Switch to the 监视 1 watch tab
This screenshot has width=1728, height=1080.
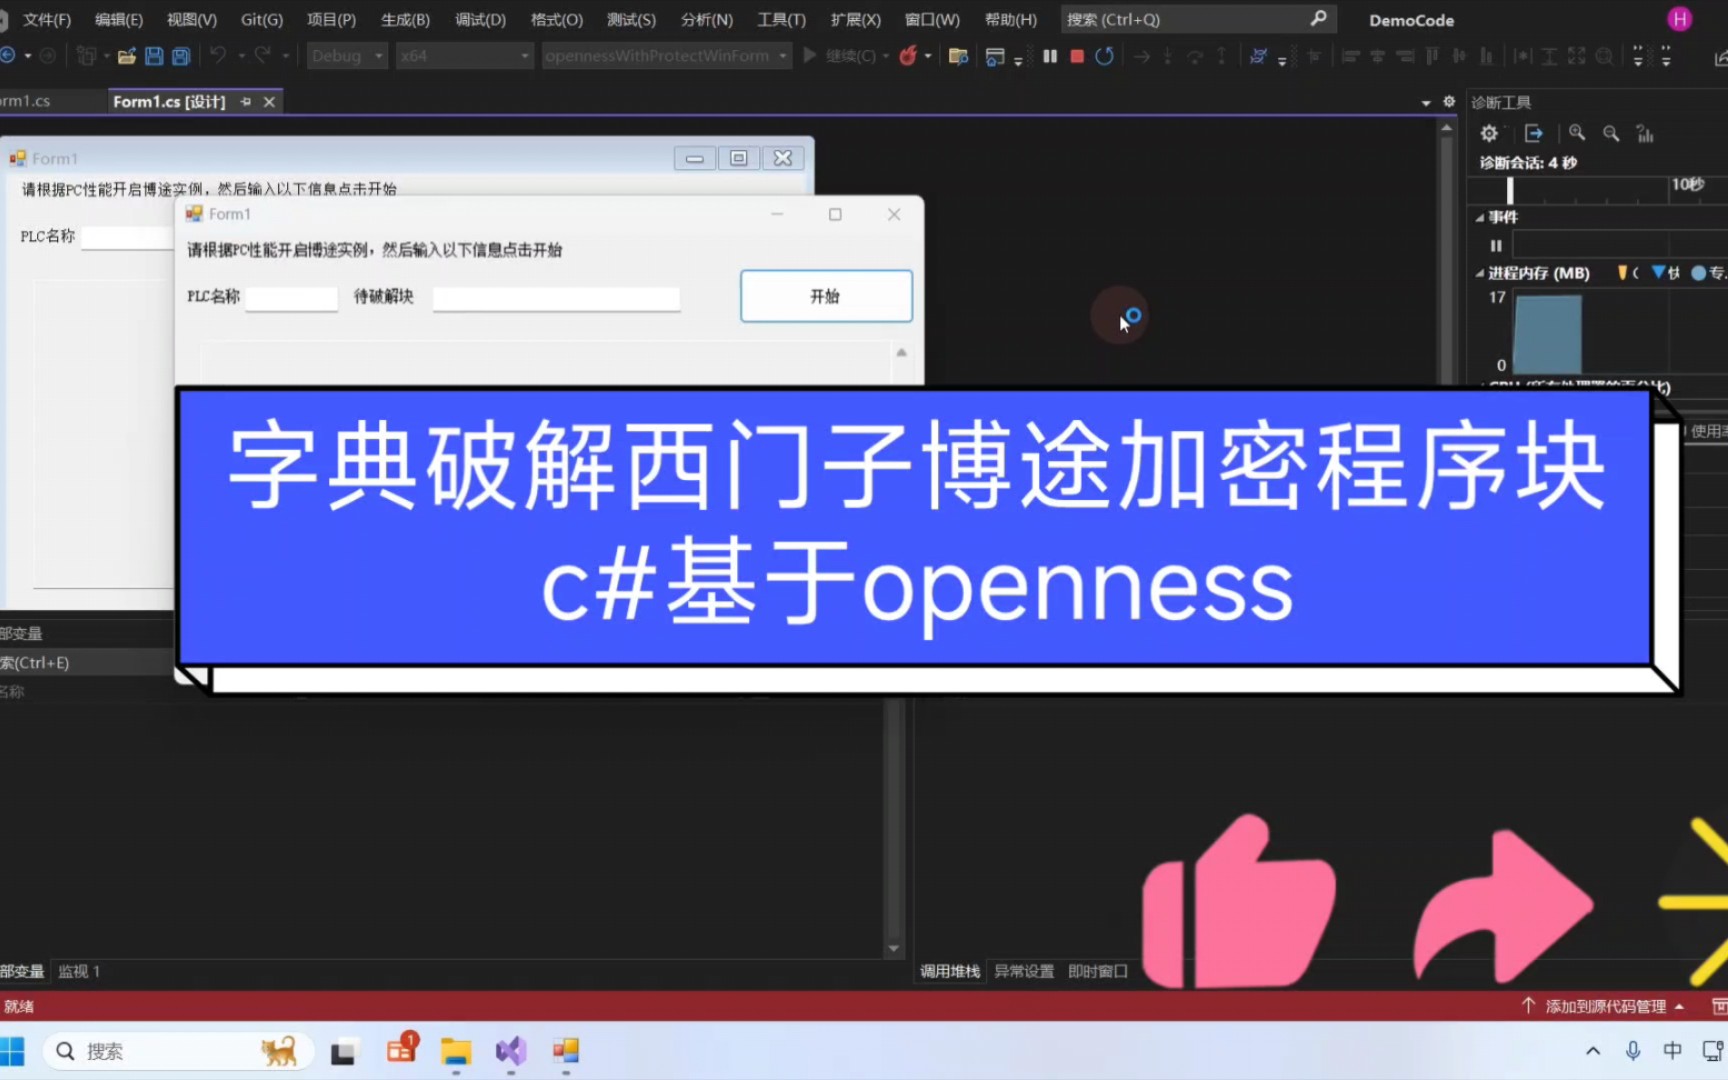tap(79, 971)
